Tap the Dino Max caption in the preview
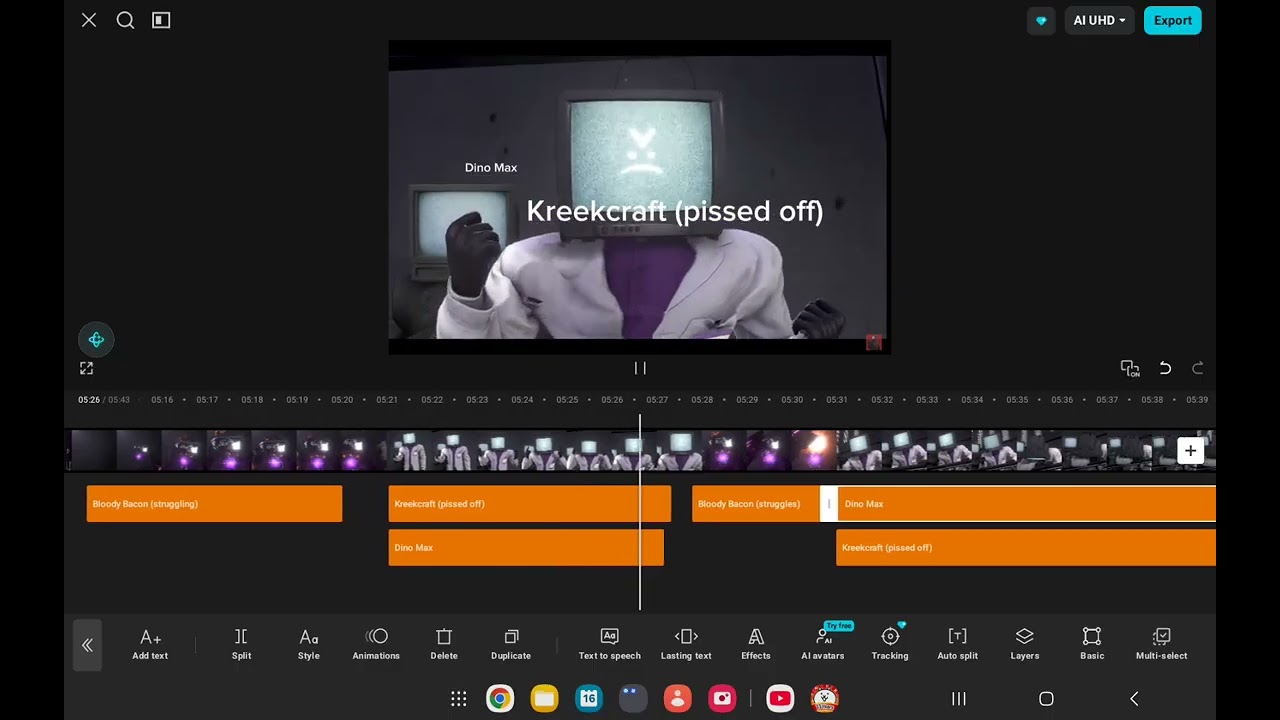1280x720 pixels. [x=491, y=168]
